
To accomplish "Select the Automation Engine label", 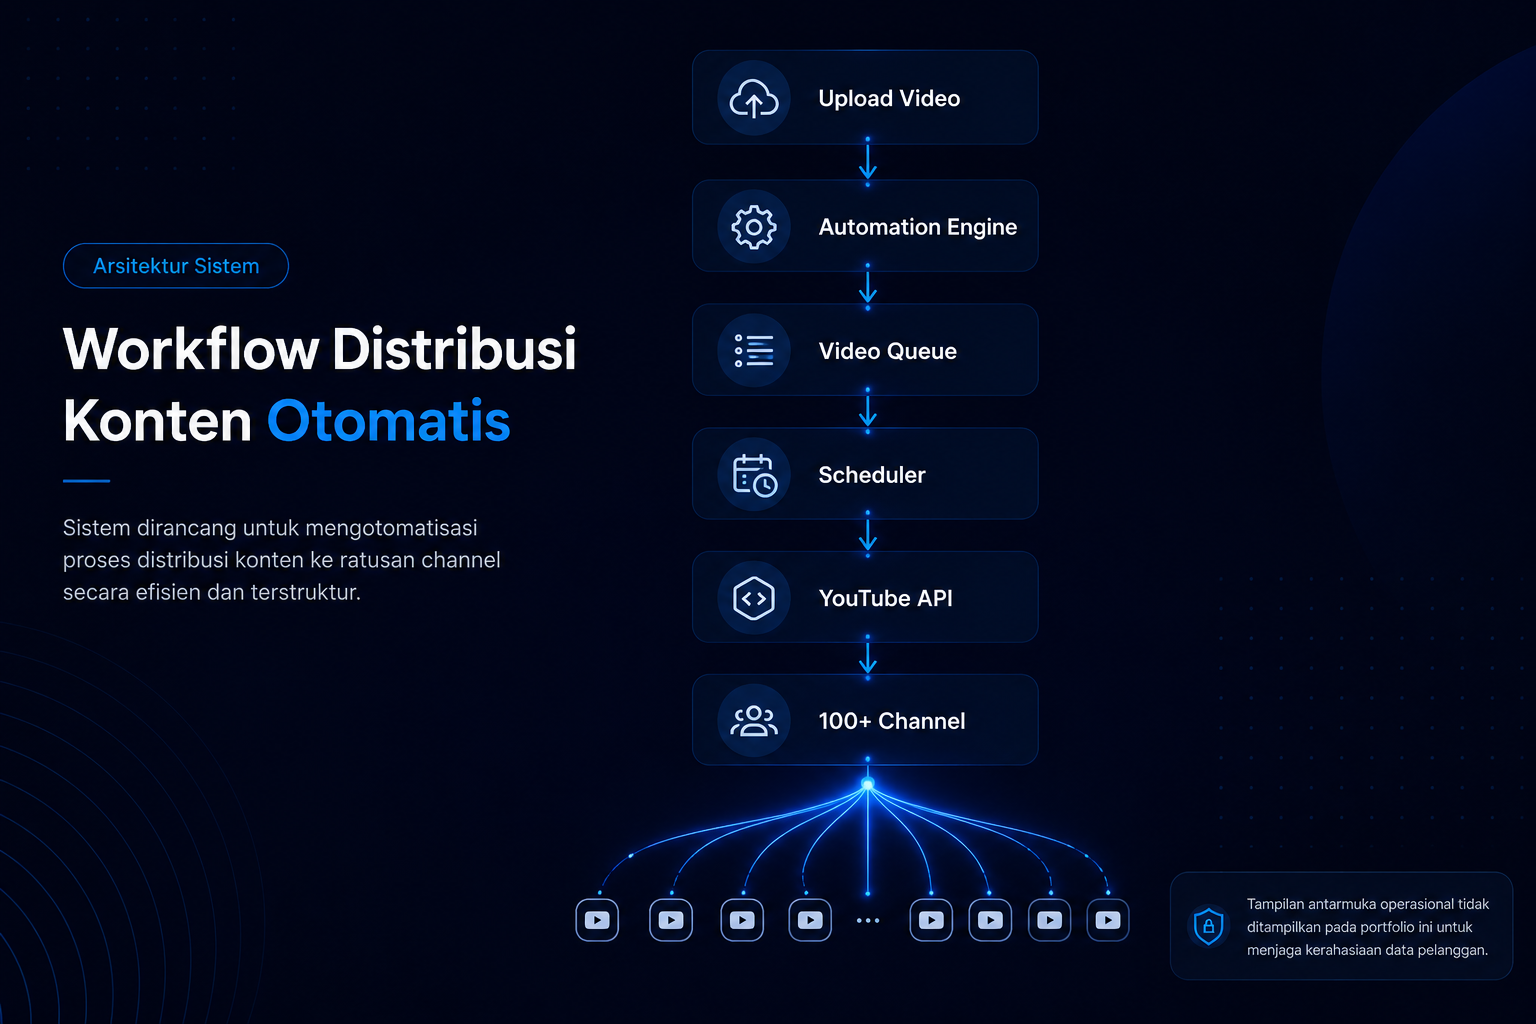I will click(x=917, y=227).
